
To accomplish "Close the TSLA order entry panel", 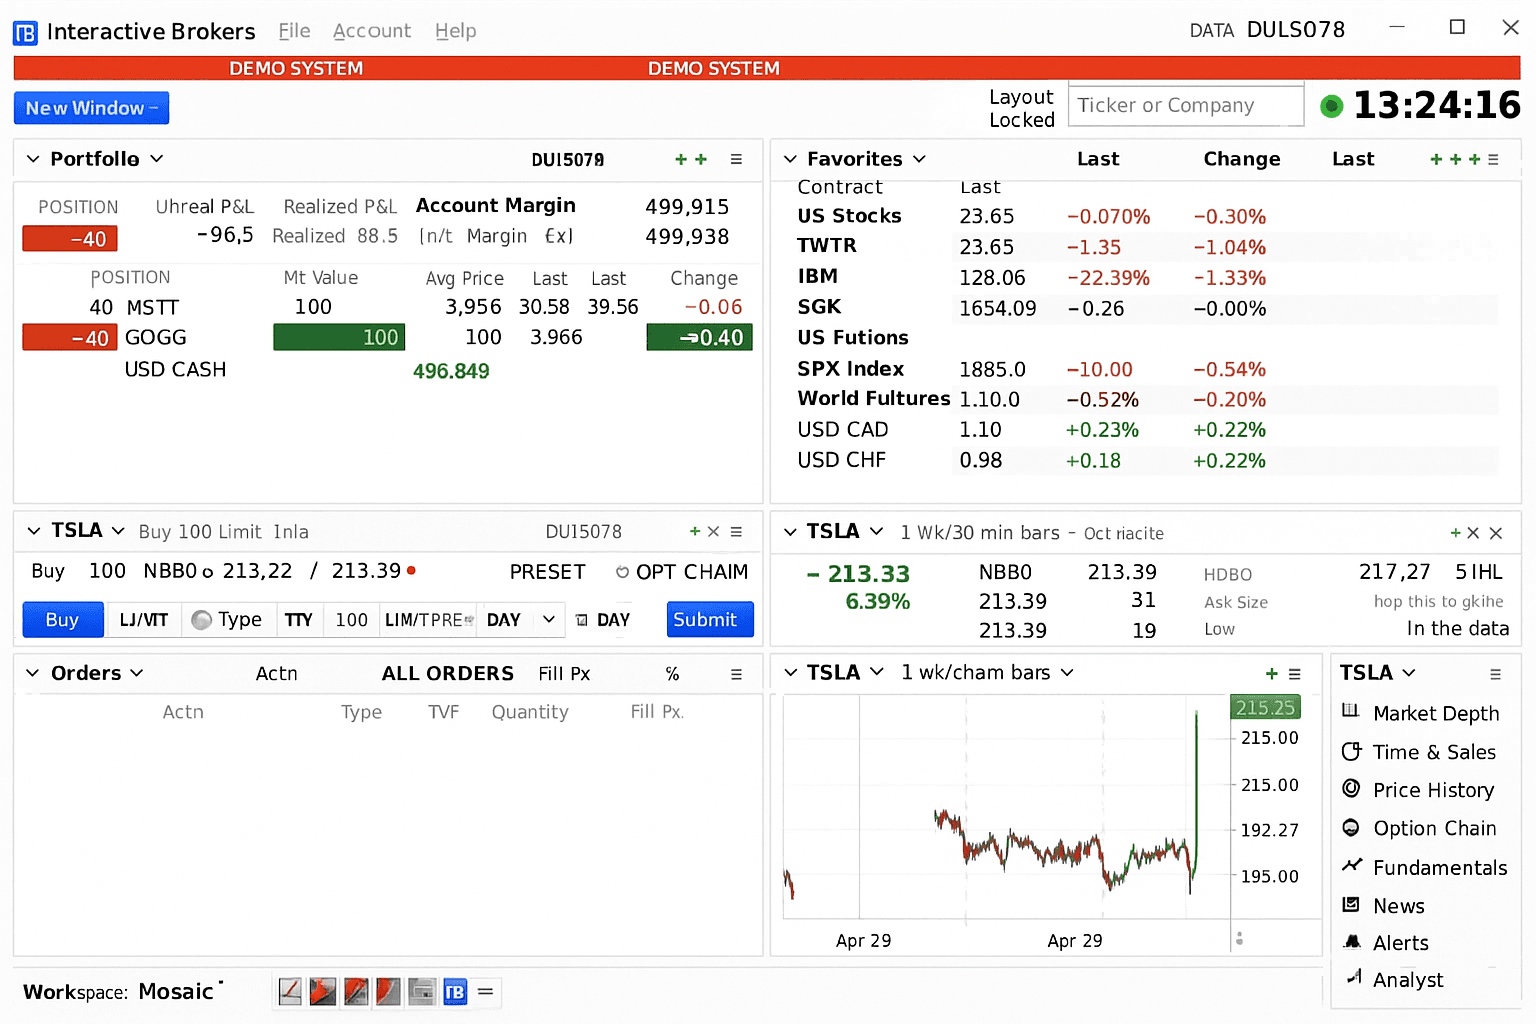I will 713,532.
